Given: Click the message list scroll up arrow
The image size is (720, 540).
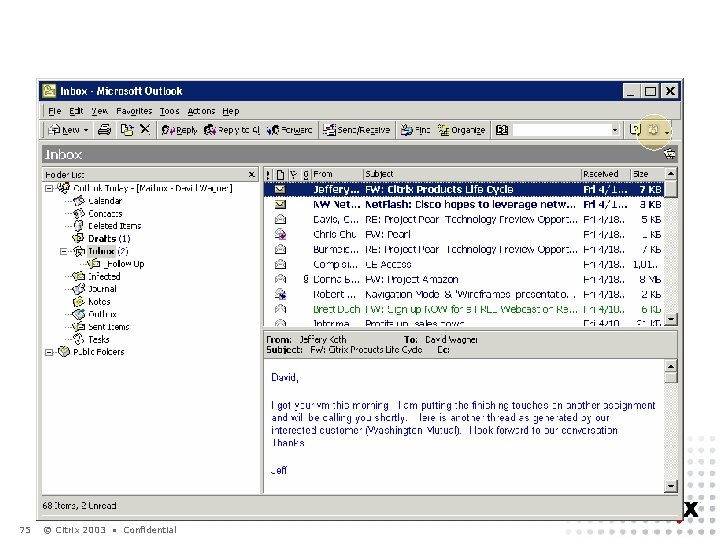Looking at the screenshot, I should pyautogui.click(x=671, y=174).
